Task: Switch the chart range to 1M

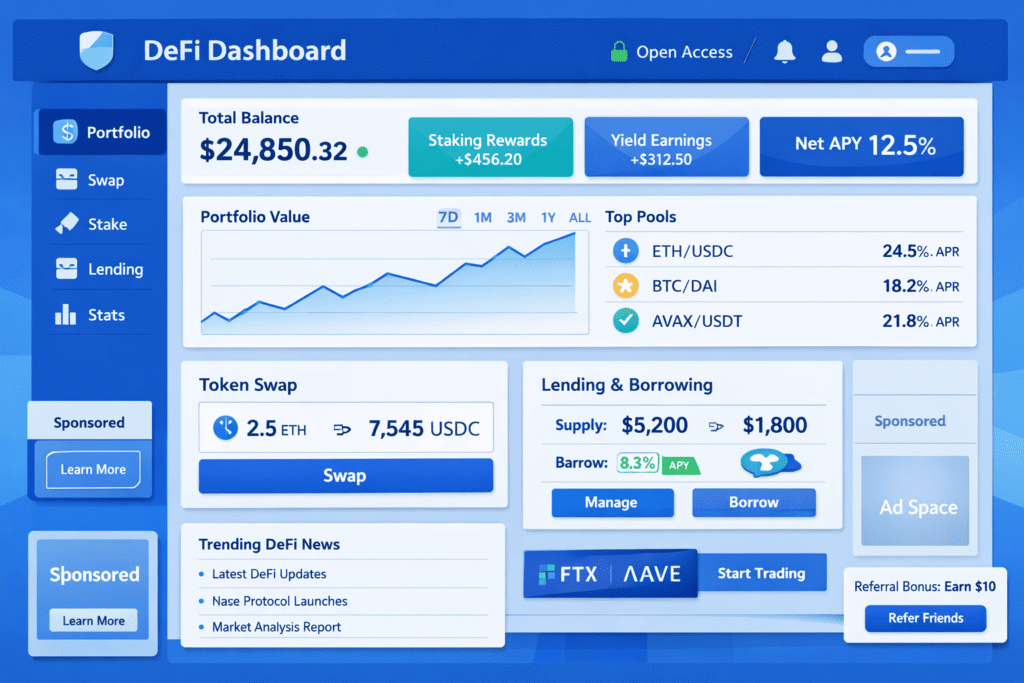Action: coord(483,217)
